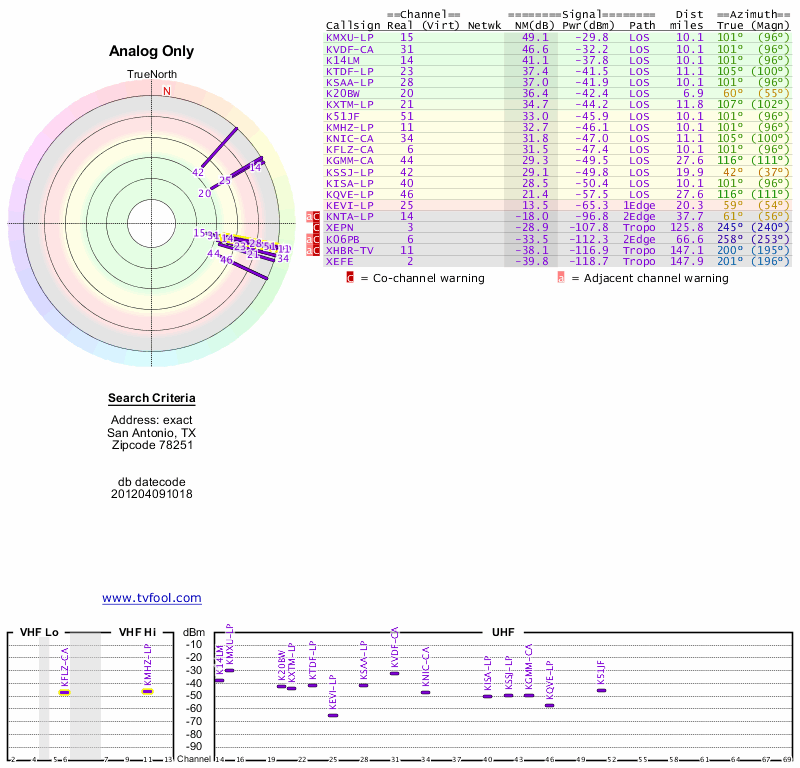The width and height of the screenshot is (800, 768).
Task: Click KMHZ-LP callsign in the table
Action: pos(349,128)
